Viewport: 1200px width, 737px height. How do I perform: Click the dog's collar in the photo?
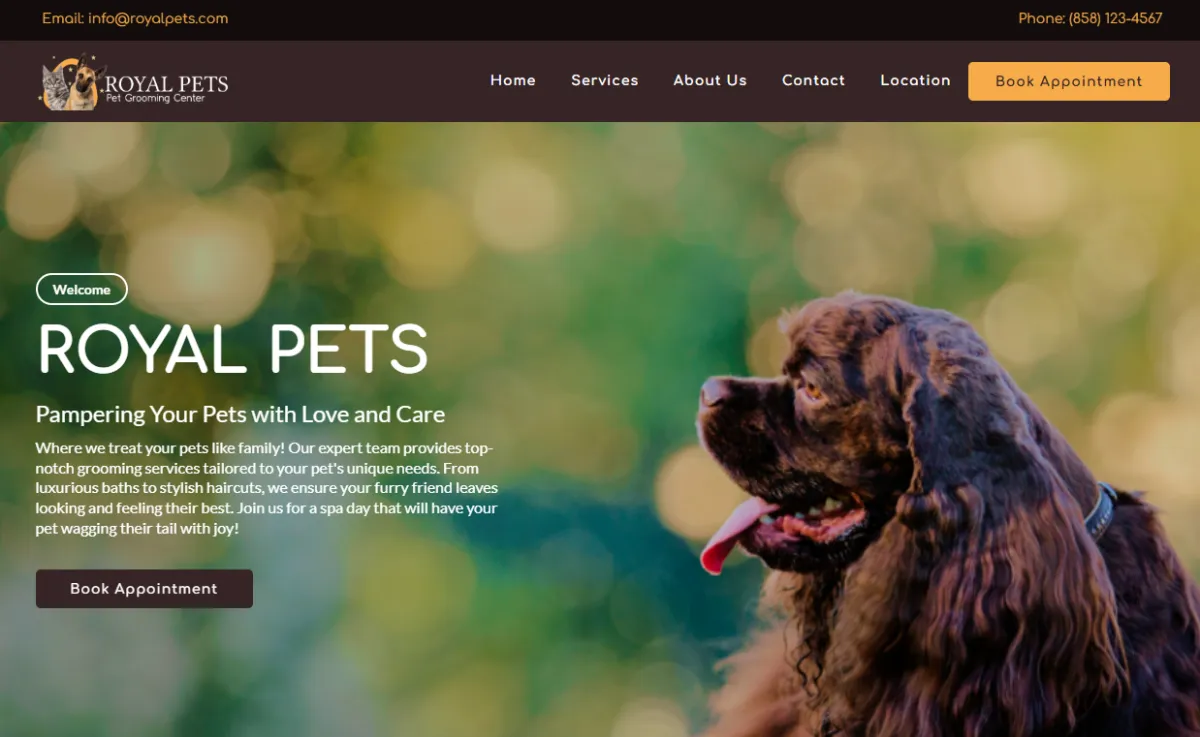coord(1100,512)
